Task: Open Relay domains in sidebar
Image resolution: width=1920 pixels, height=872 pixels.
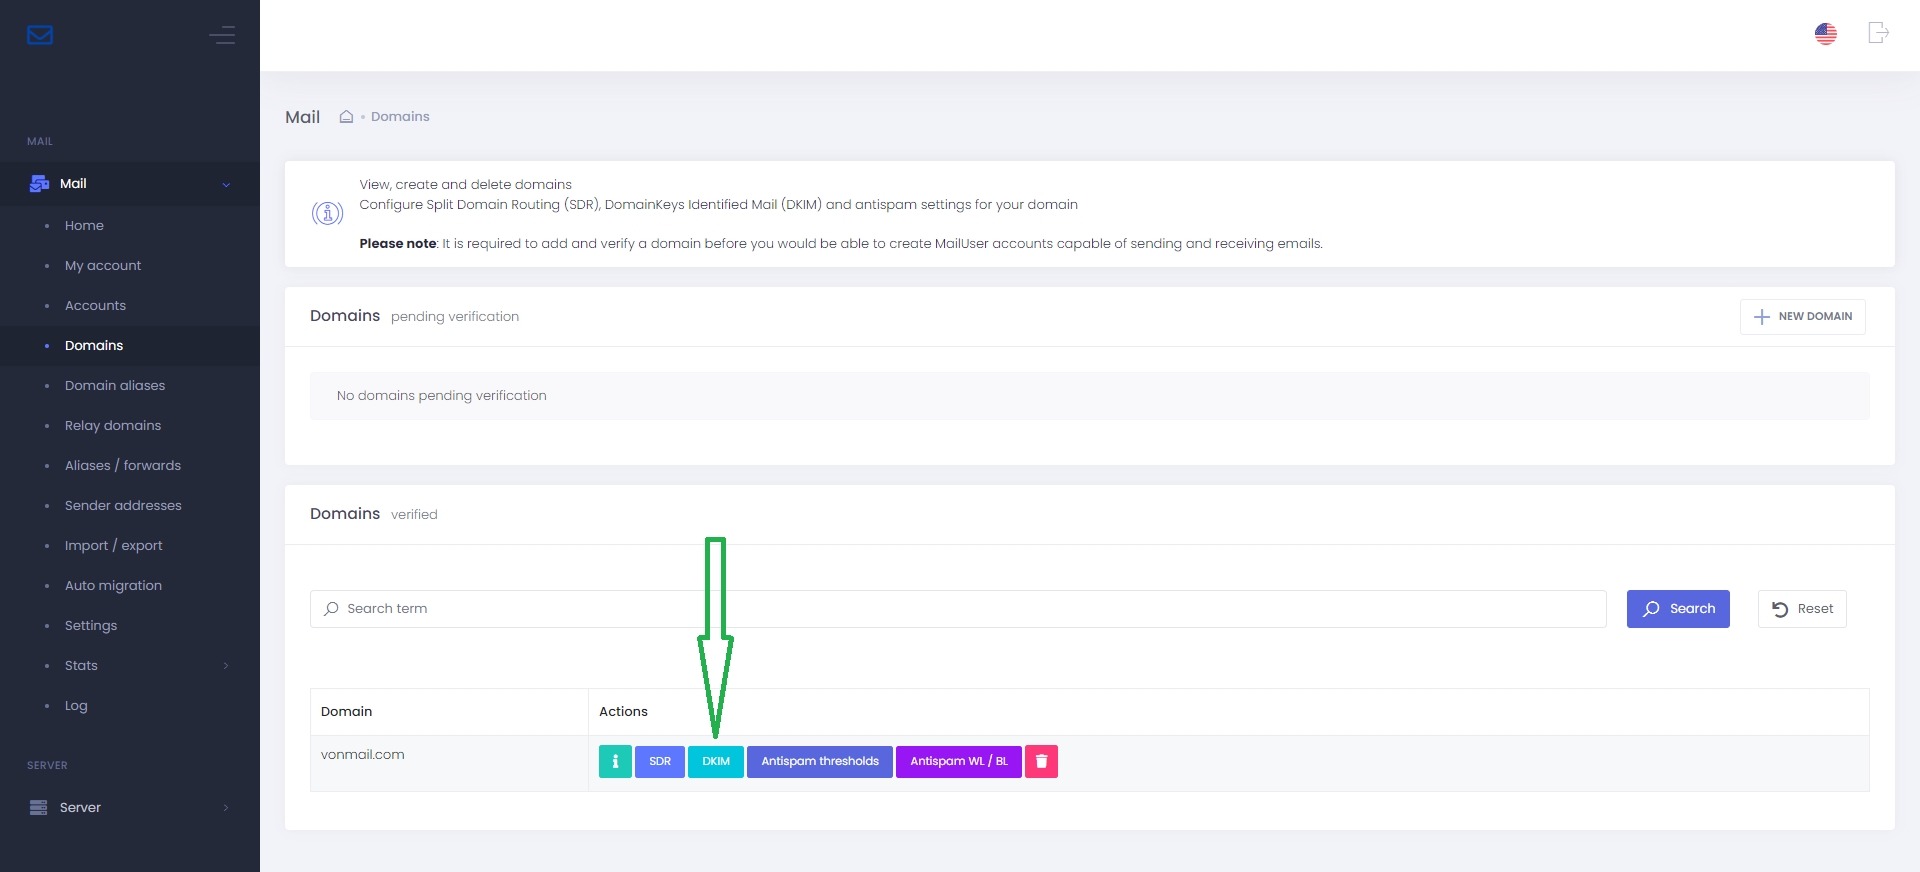Action: (113, 426)
